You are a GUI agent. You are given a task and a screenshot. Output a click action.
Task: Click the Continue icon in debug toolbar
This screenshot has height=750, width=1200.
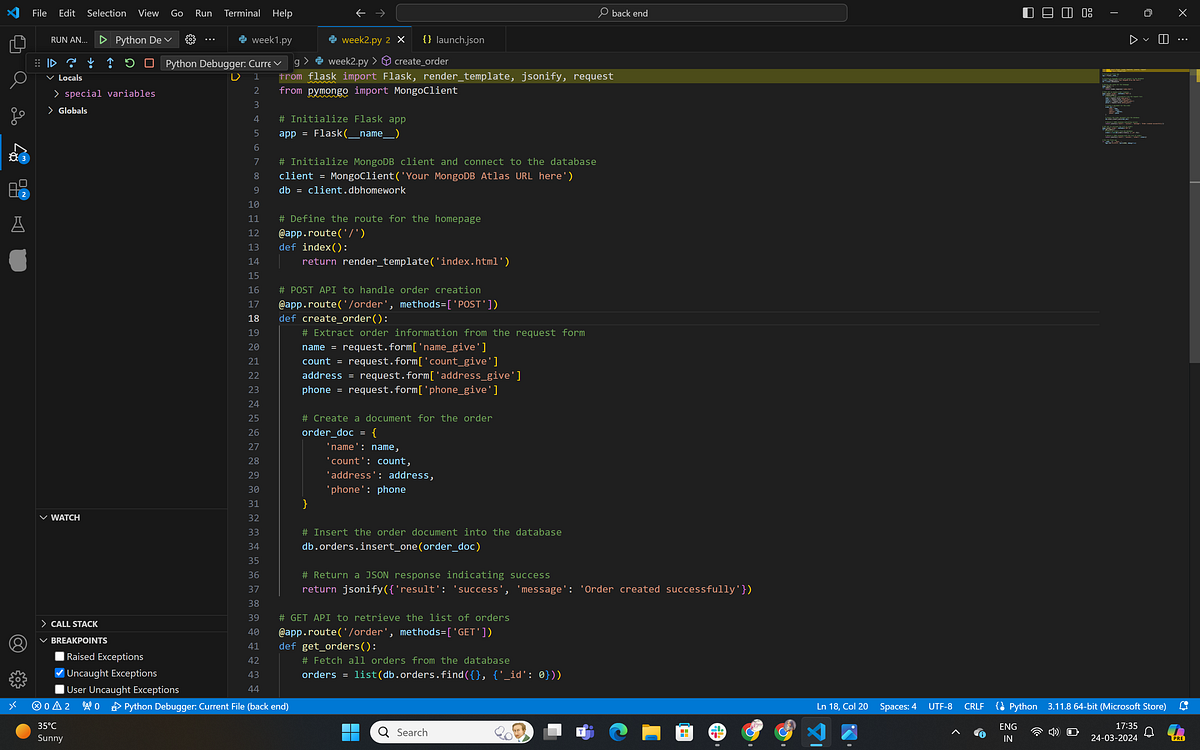click(x=53, y=61)
